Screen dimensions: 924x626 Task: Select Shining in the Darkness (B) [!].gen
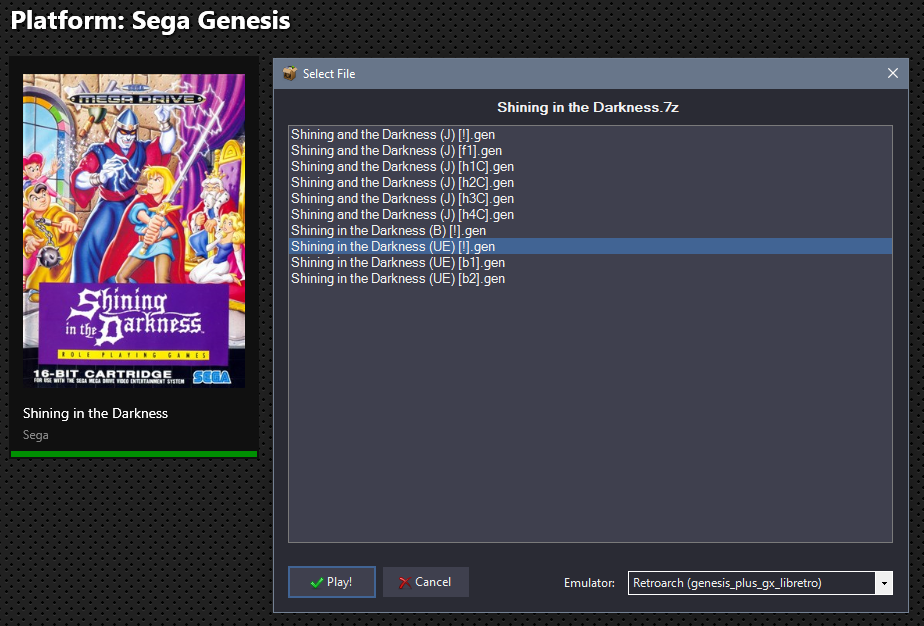590,230
